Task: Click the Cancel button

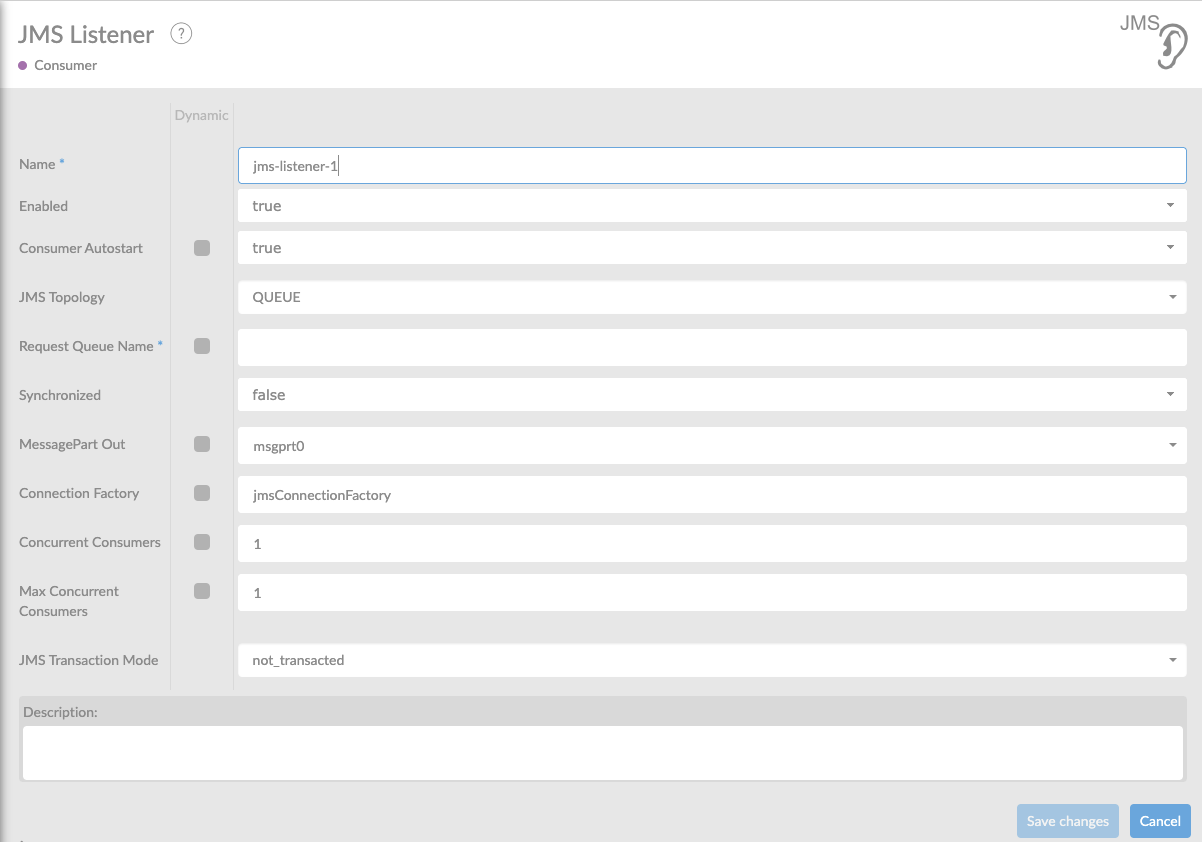Action: click(x=1160, y=821)
